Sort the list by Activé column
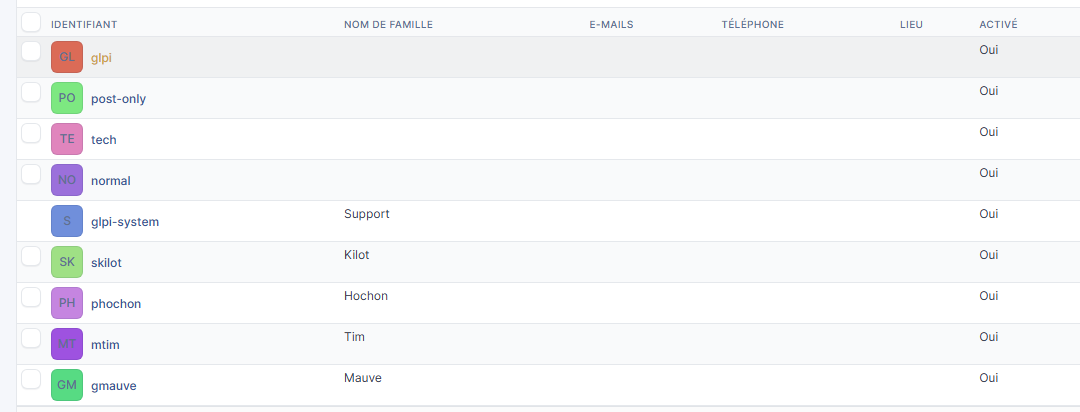Image resolution: width=1080 pixels, height=412 pixels. point(999,24)
